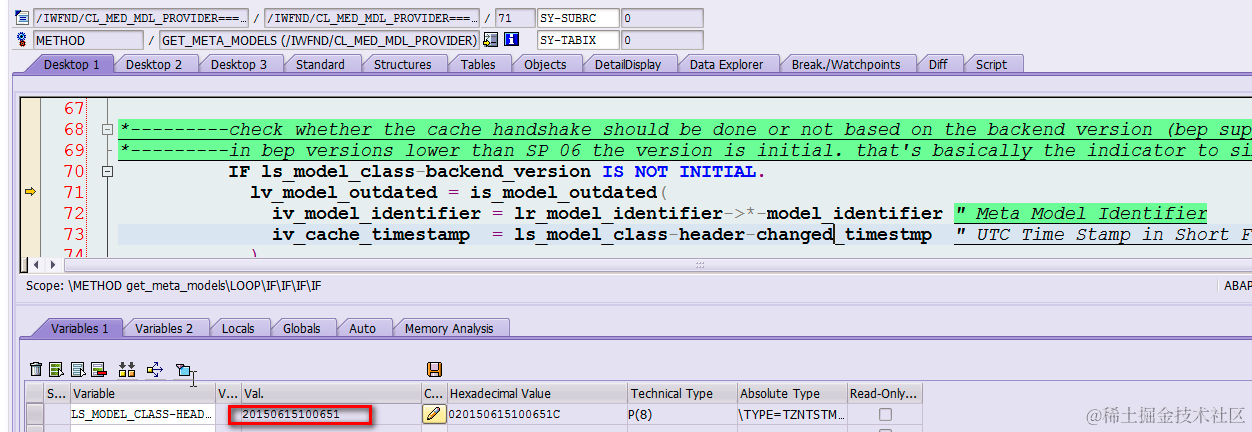The width and height of the screenshot is (1252, 432).
Task: Select the Variables 2 tab
Action: point(166,328)
